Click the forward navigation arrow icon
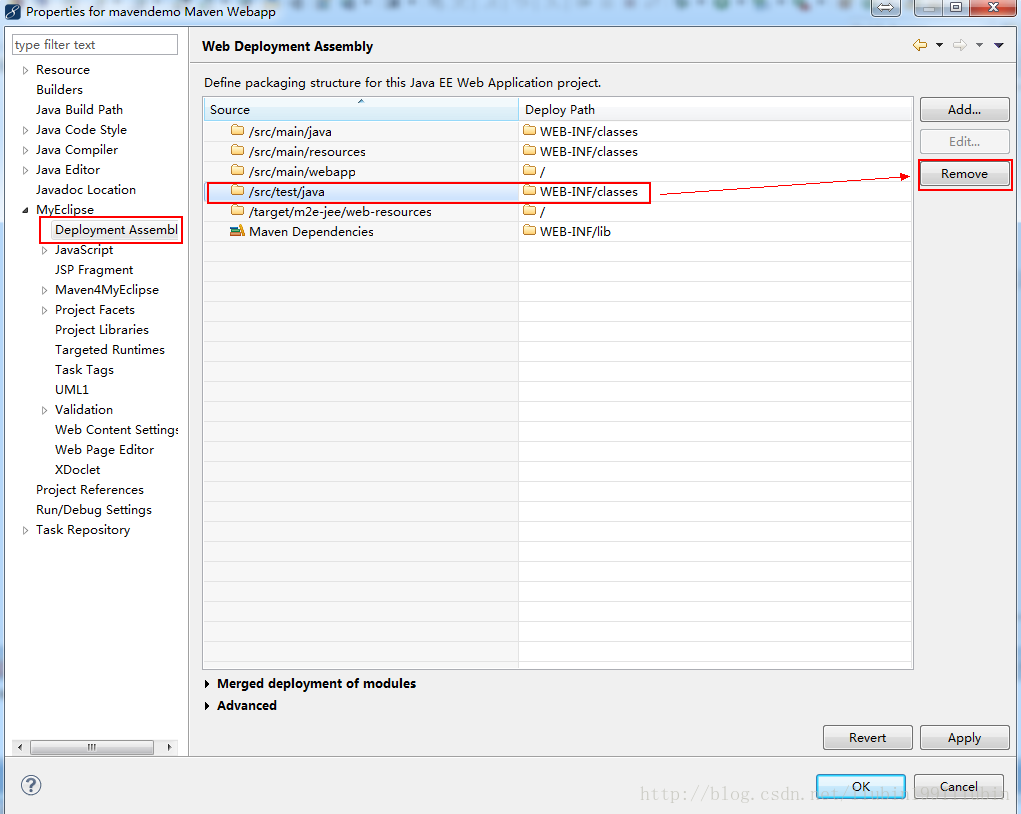The image size is (1021, 814). pos(960,45)
